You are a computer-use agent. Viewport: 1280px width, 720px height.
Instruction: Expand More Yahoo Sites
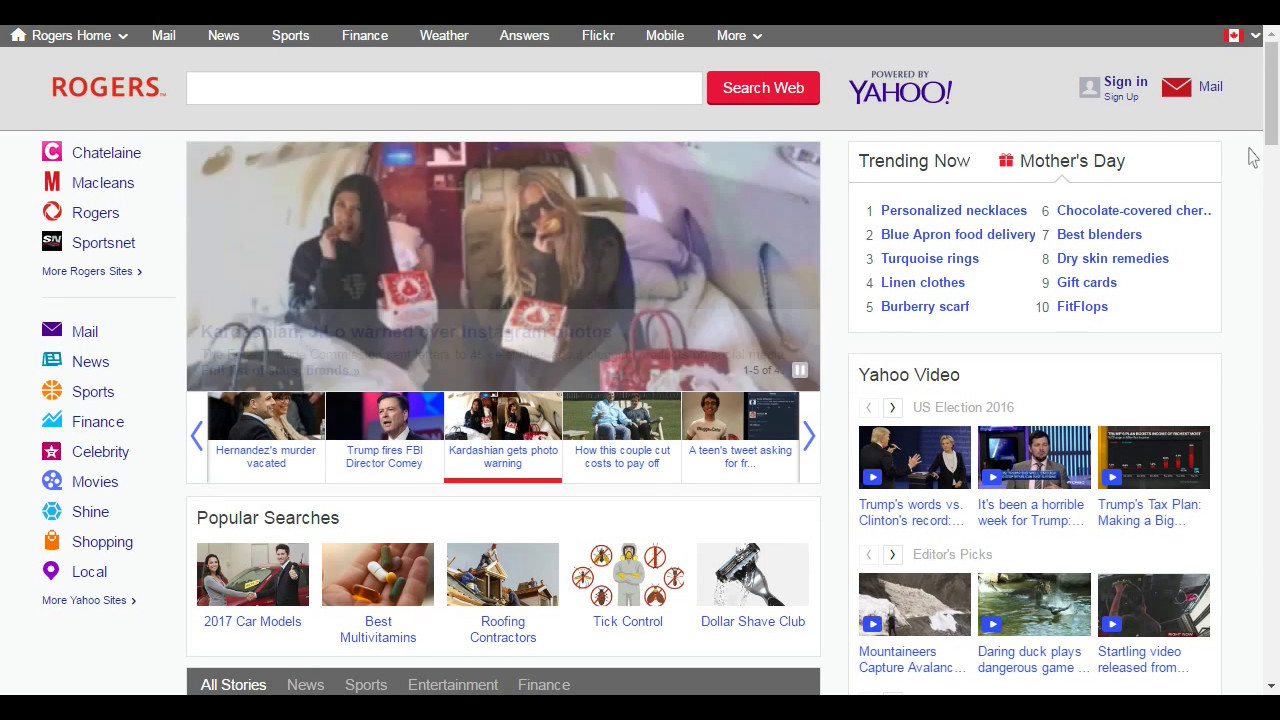click(89, 600)
